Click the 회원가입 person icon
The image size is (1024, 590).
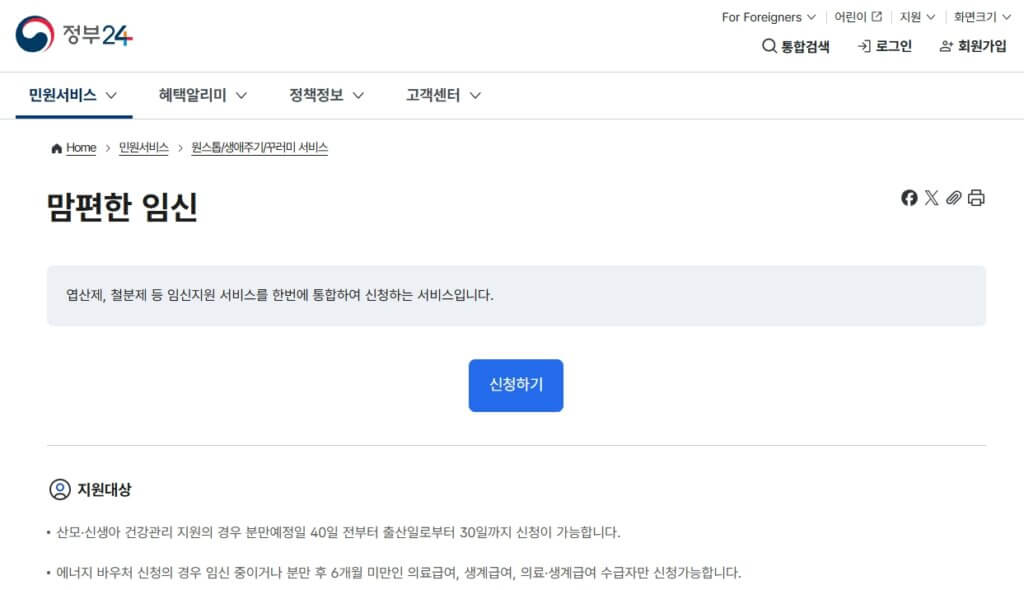(x=946, y=46)
